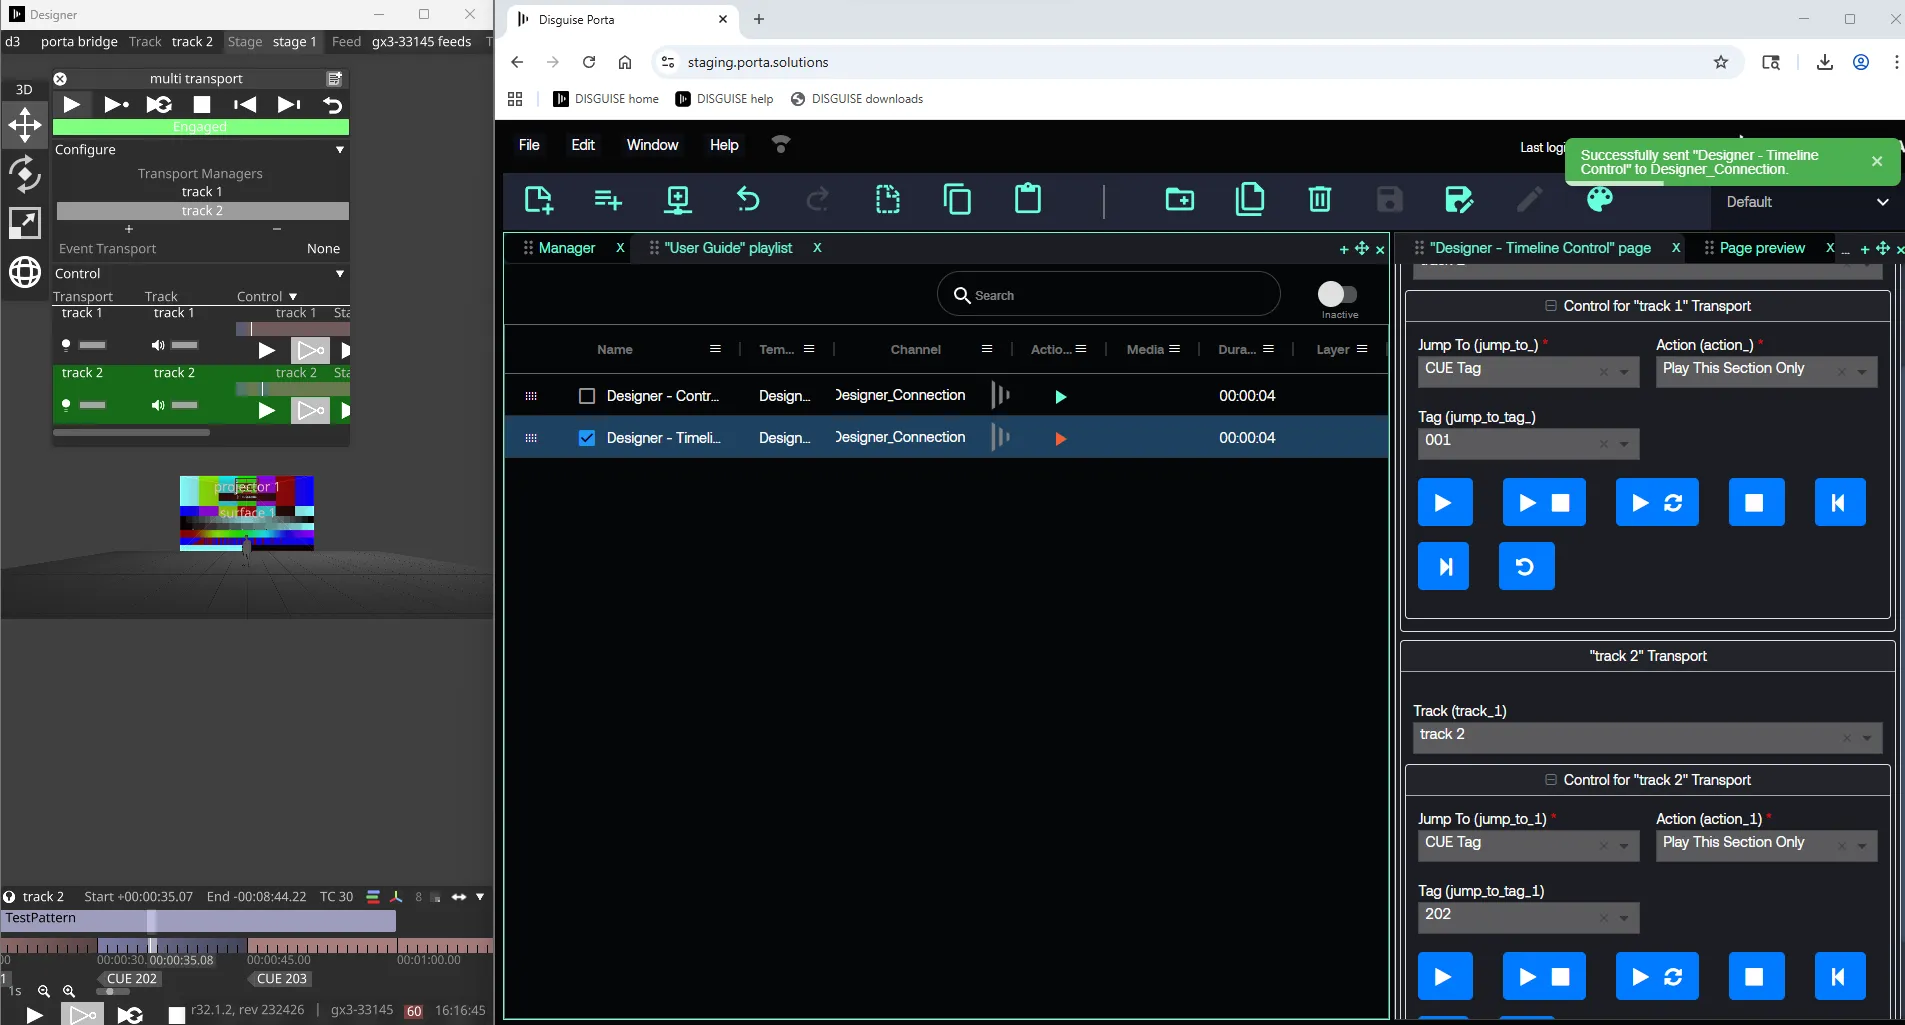Toggle the Inactive switch beside search
The image size is (1905, 1025).
pos(1337,294)
